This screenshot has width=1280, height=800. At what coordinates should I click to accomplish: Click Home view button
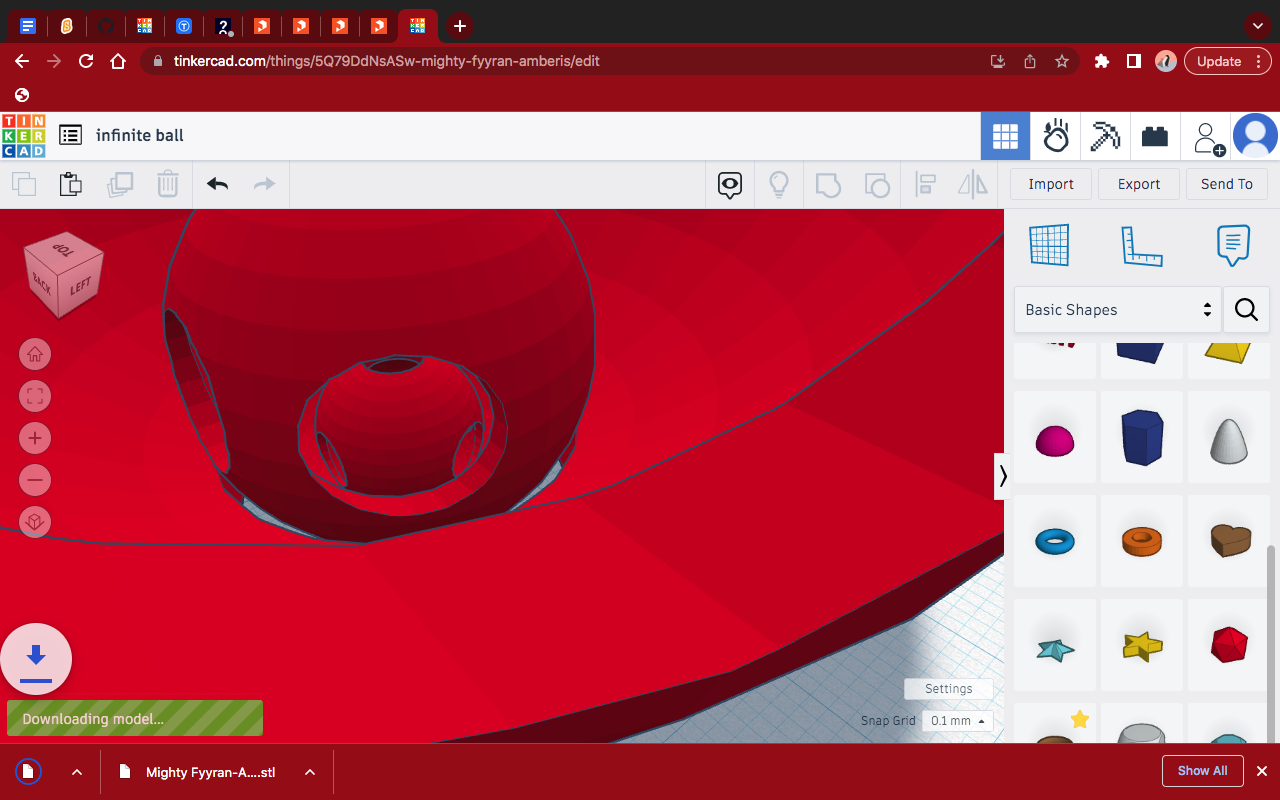coord(35,354)
